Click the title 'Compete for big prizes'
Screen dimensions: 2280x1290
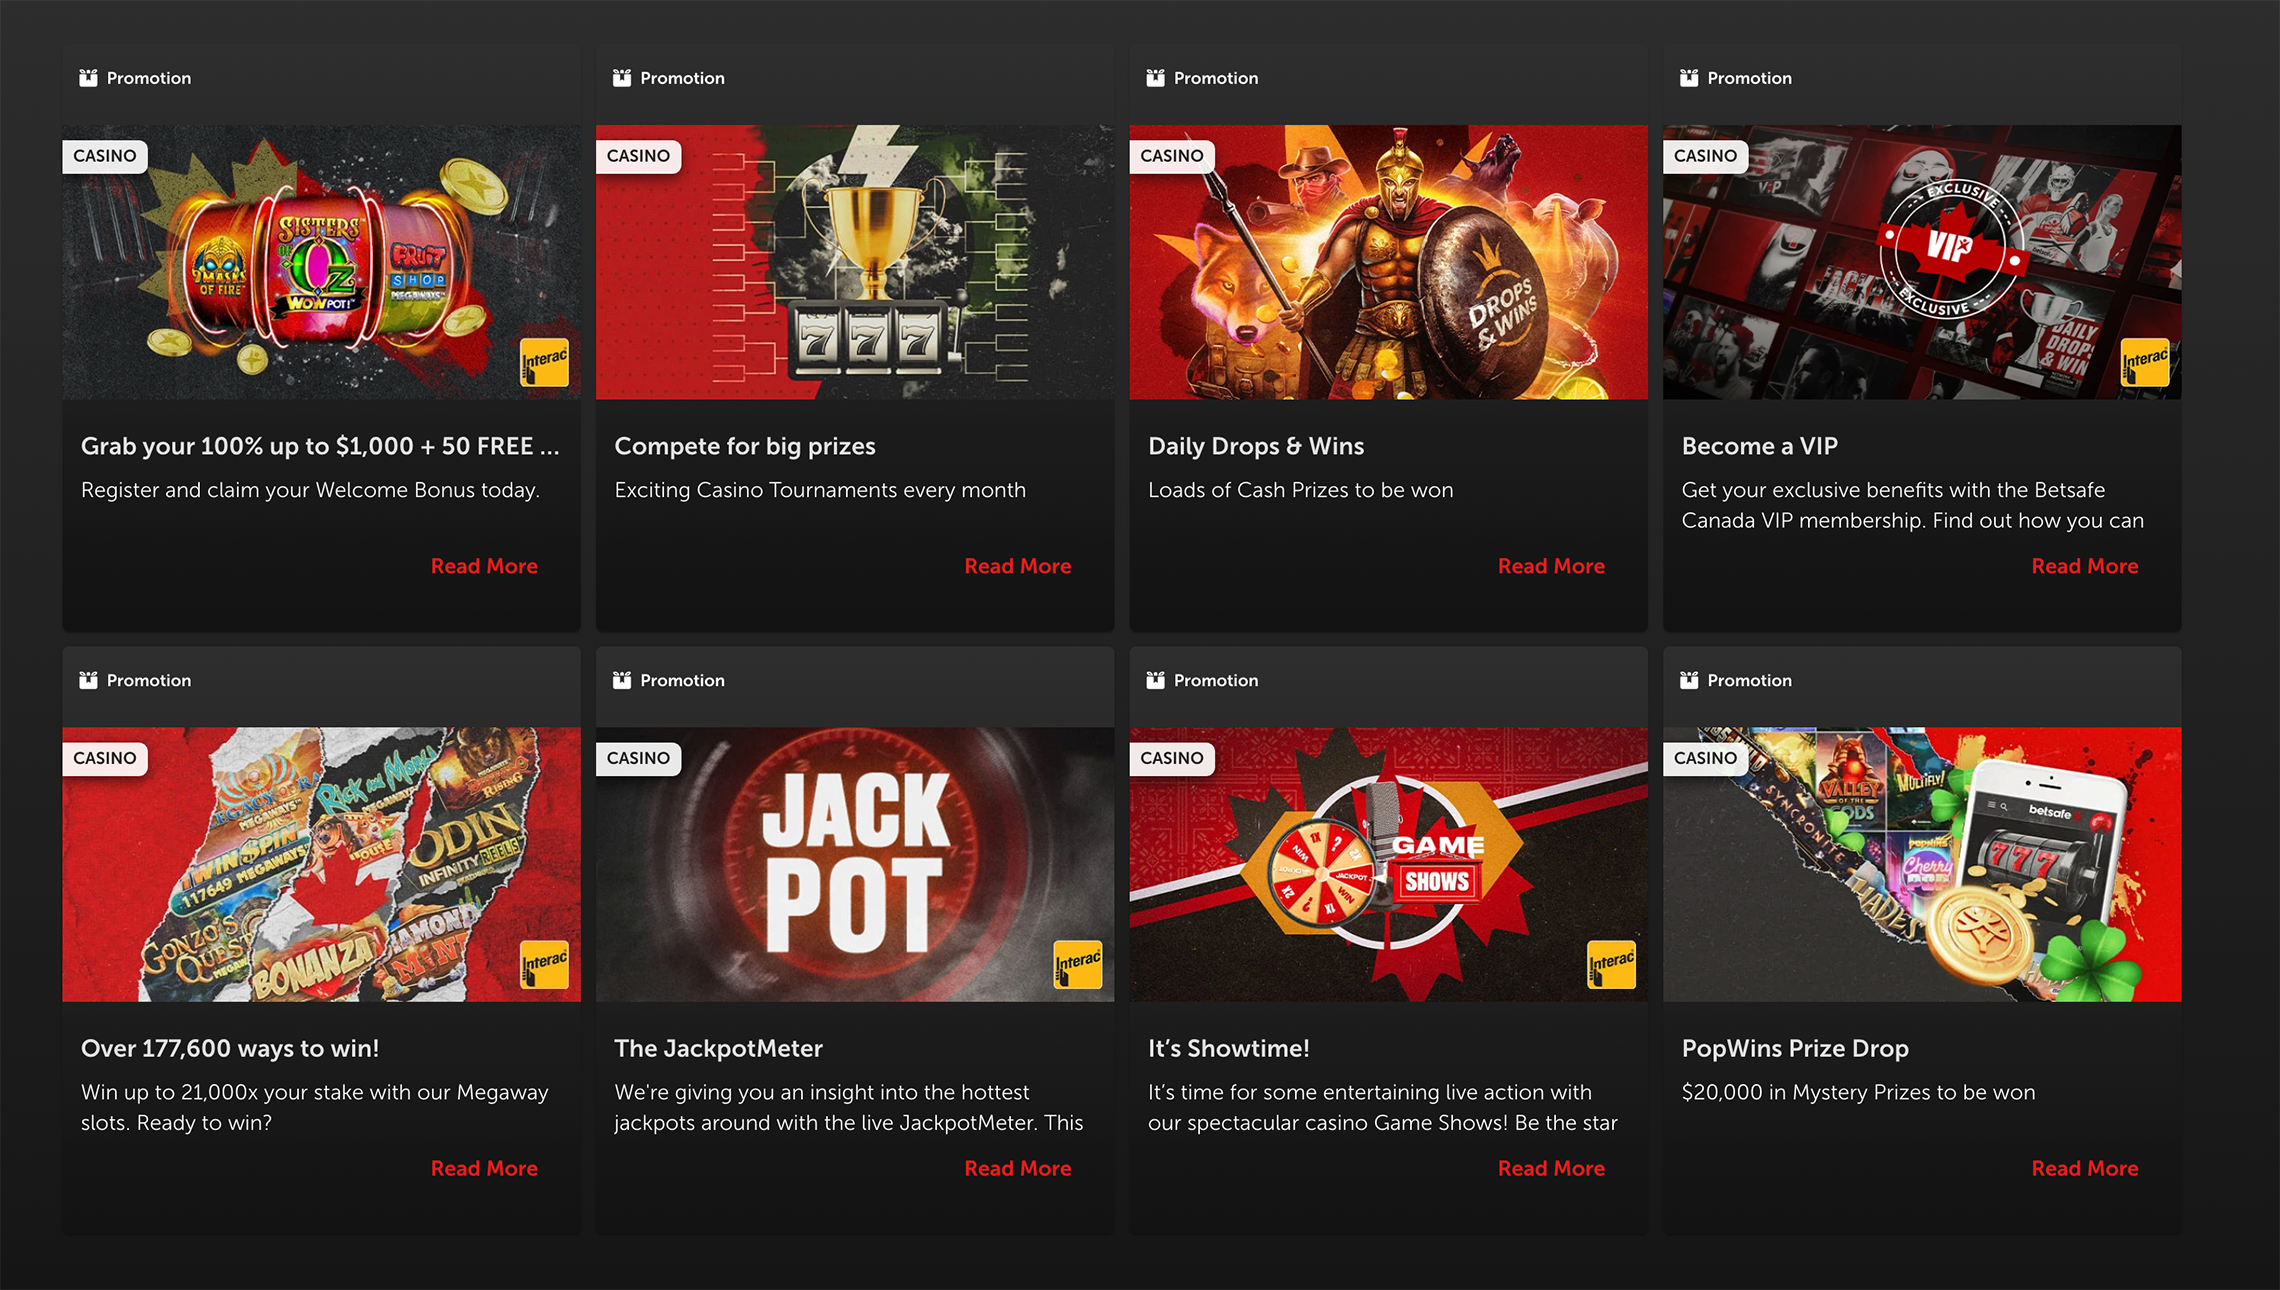(745, 446)
